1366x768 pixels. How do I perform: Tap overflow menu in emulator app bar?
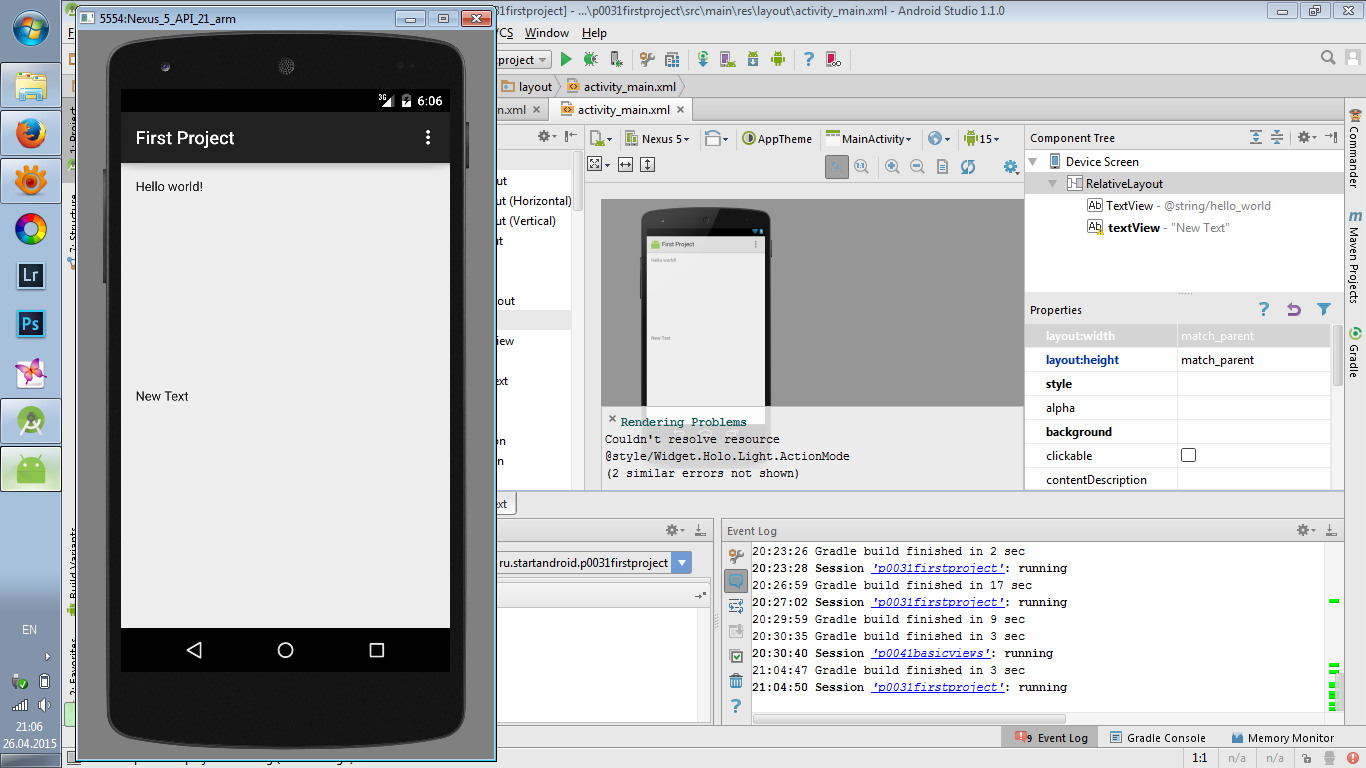428,138
